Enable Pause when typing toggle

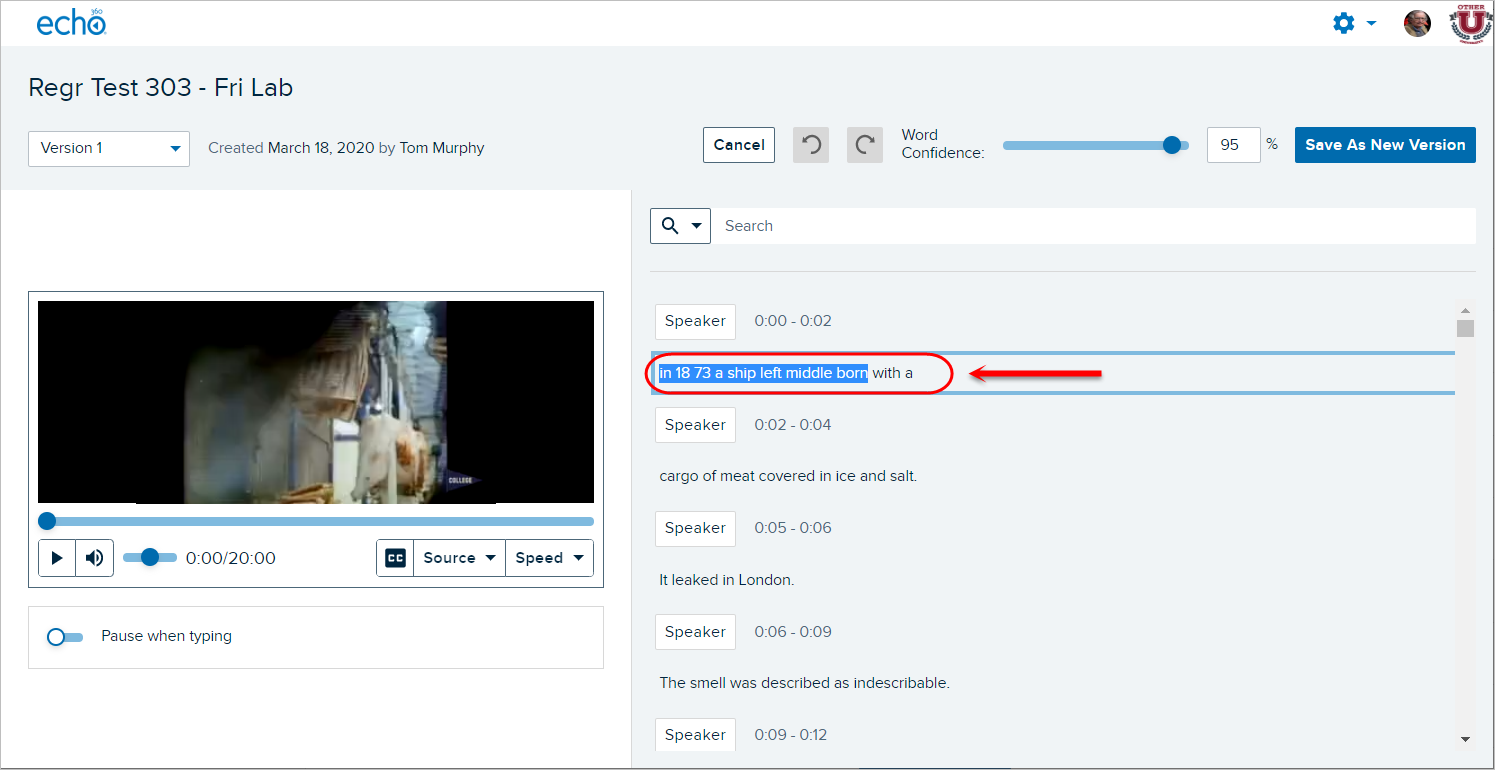click(65, 637)
